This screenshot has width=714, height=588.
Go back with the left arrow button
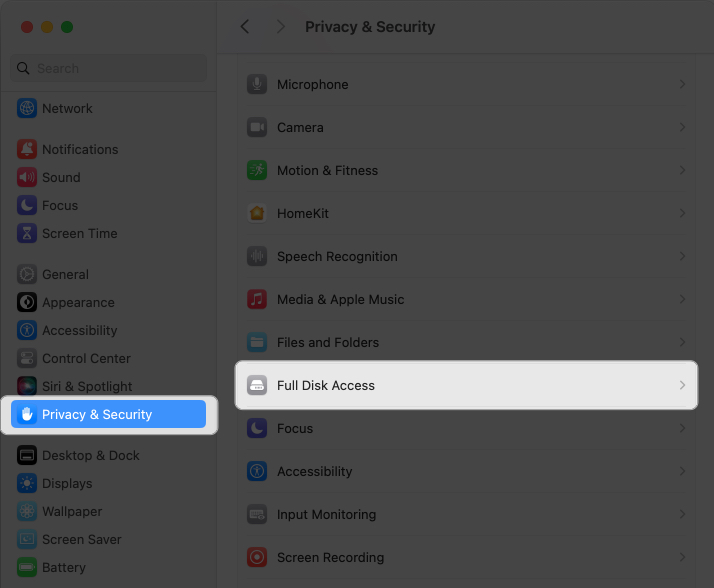[x=245, y=26]
